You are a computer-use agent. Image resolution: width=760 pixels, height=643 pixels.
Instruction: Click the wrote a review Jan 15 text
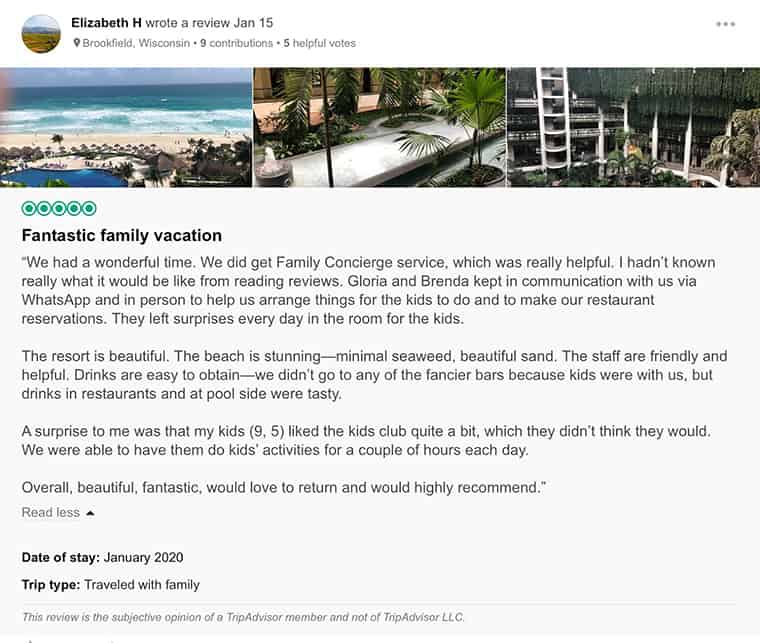click(x=210, y=23)
